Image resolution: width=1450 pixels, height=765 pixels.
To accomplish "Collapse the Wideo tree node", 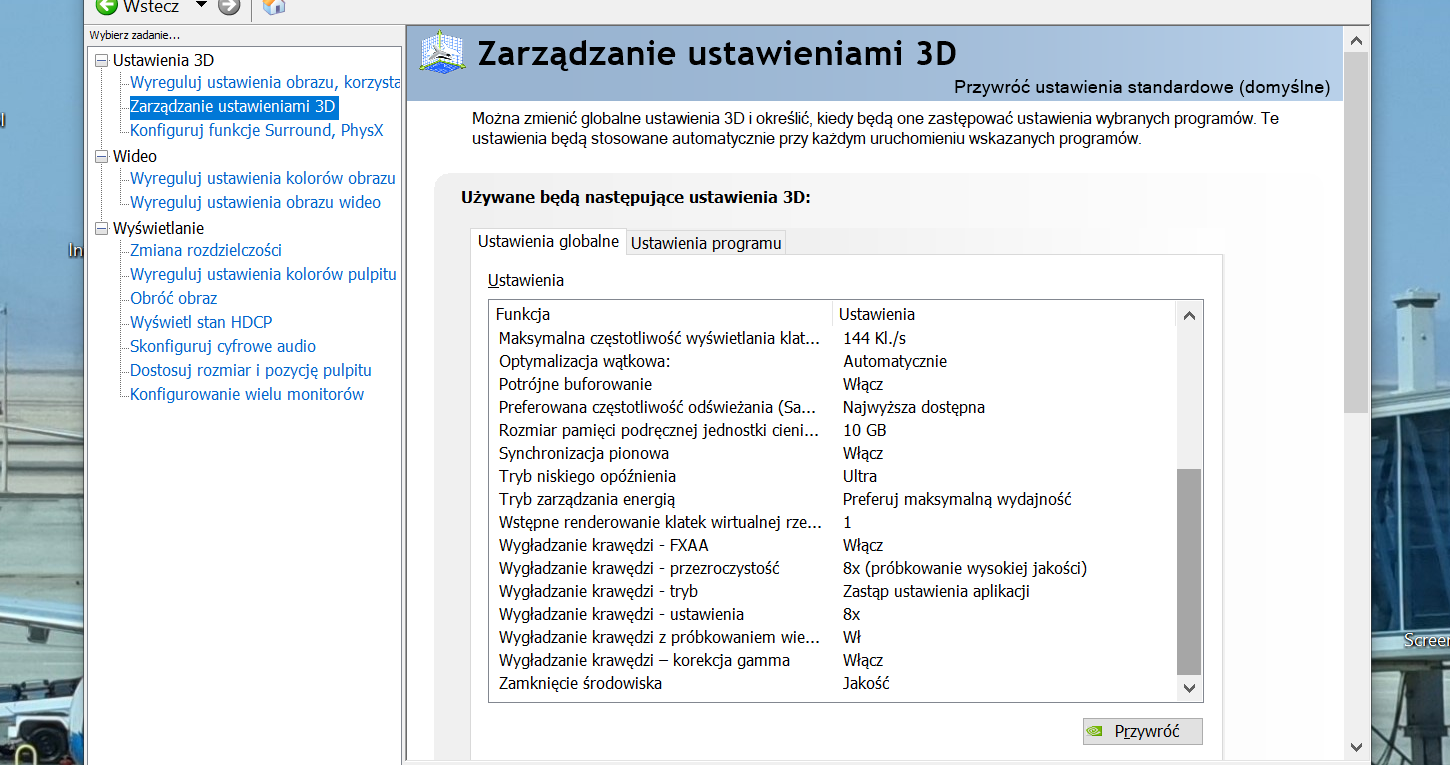I will click(x=101, y=156).
